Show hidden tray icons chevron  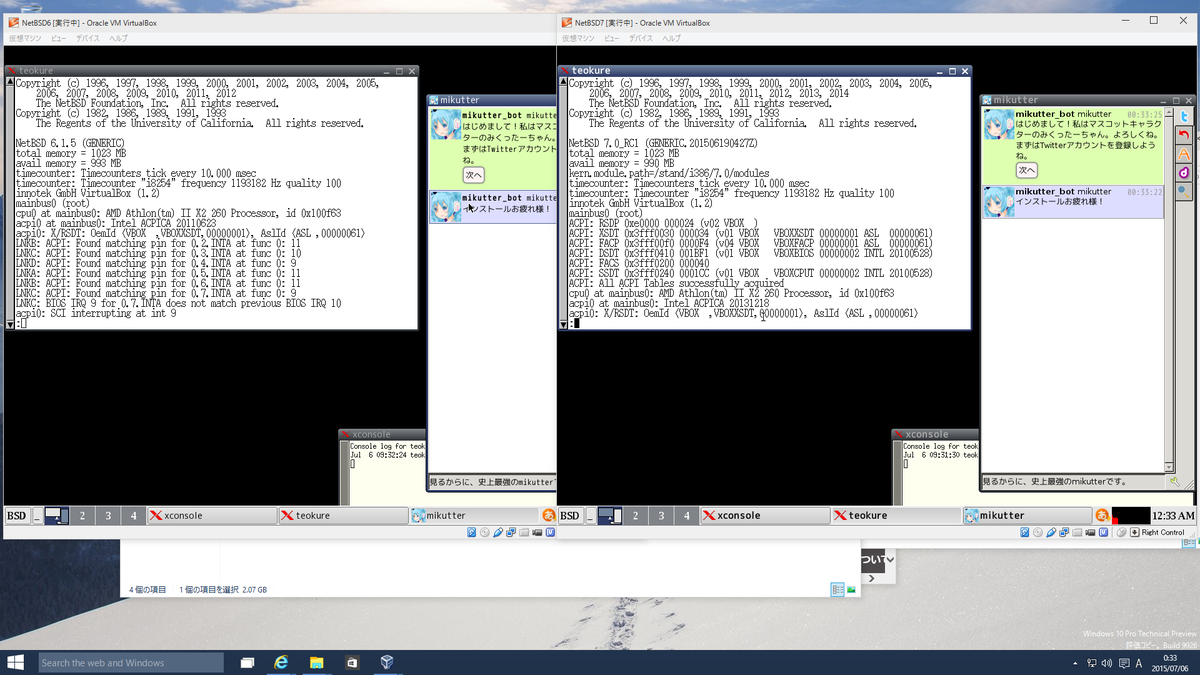pos(1075,663)
